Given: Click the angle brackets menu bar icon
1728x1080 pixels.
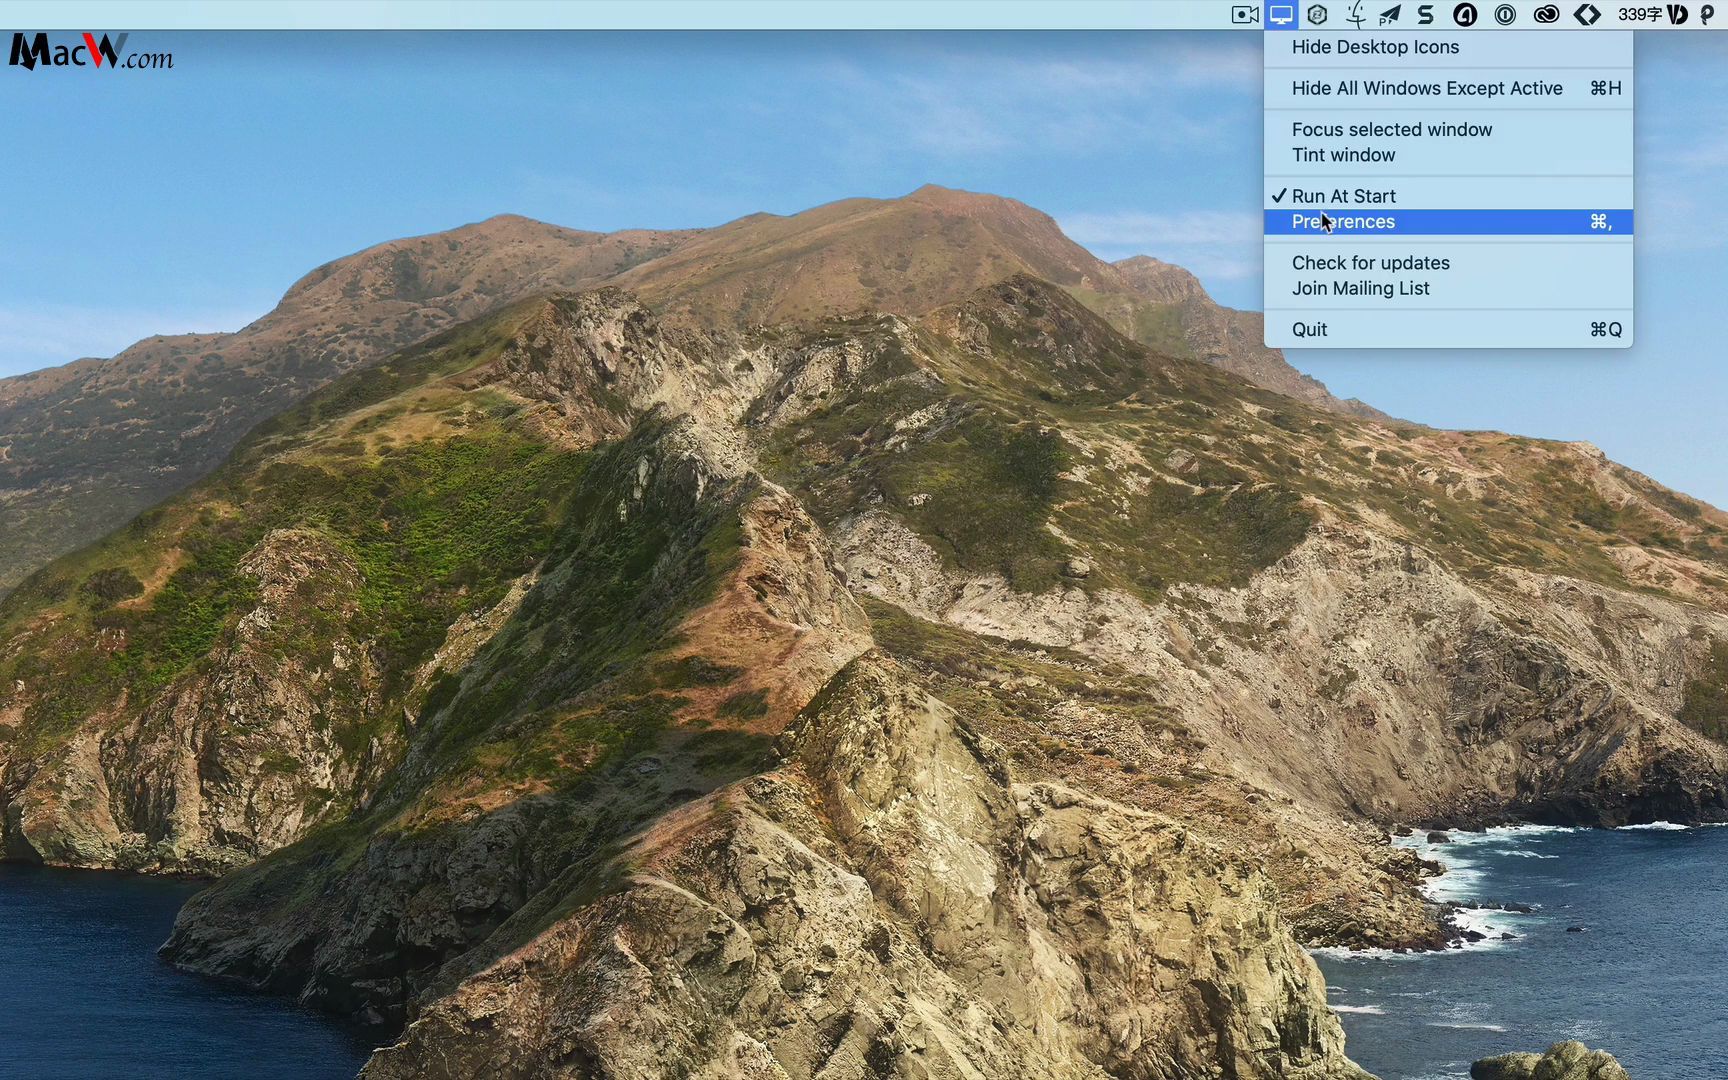Looking at the screenshot, I should pyautogui.click(x=1588, y=15).
